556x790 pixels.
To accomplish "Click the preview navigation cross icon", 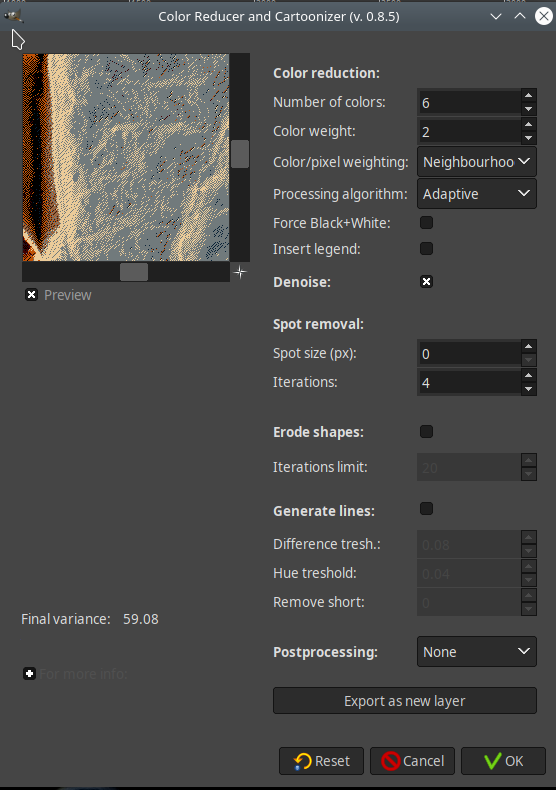I will 240,272.
